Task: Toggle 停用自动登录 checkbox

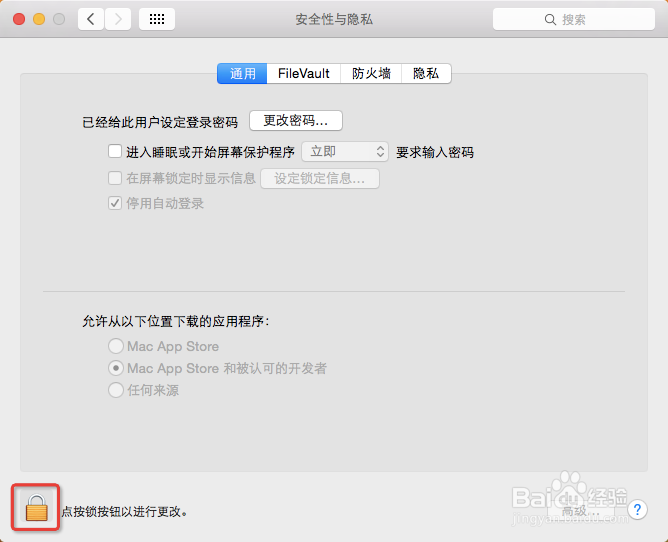Action: point(115,203)
